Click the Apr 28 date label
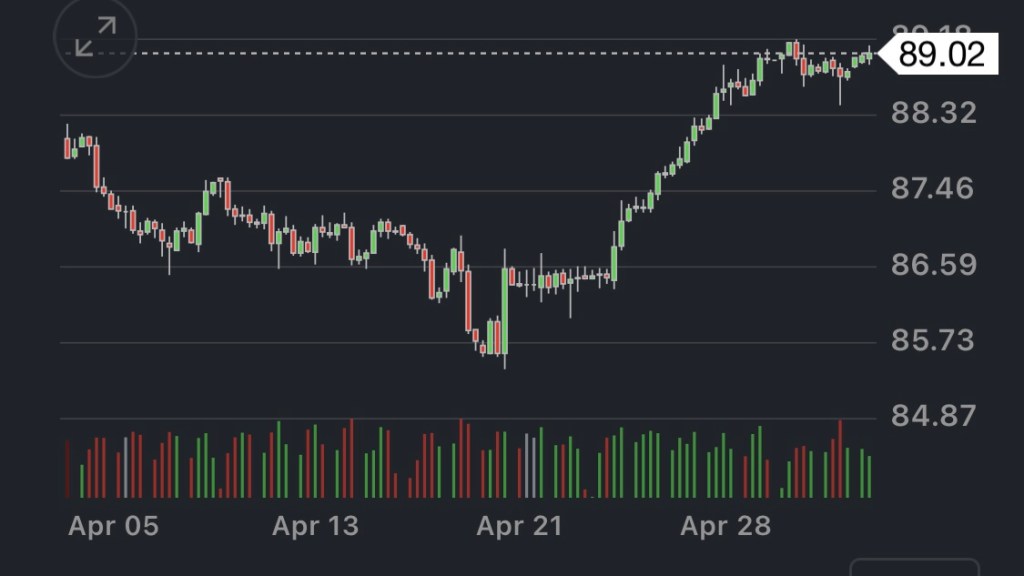This screenshot has width=1024, height=576. point(725,526)
